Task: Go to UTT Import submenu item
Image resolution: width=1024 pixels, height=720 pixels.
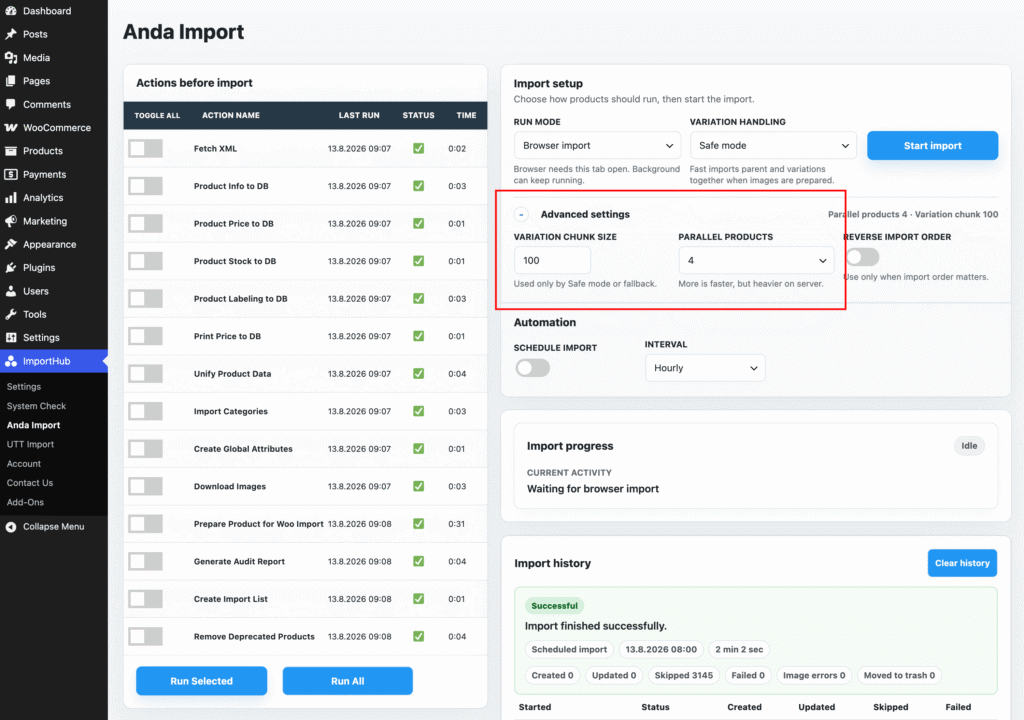Action: click(x=30, y=444)
